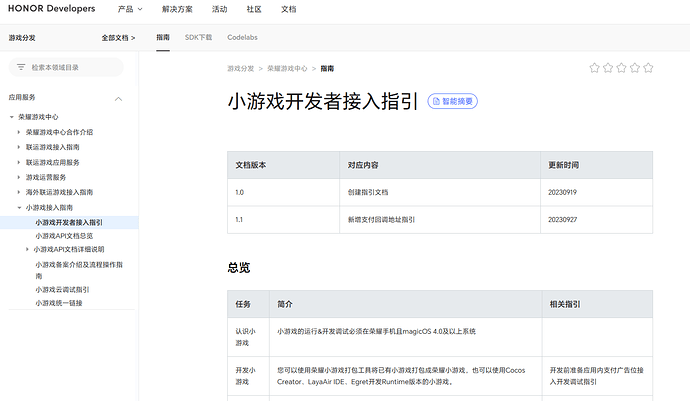This screenshot has height=401, width=690.
Task: Open the 产品 dropdown menu
Action: tap(130, 9)
